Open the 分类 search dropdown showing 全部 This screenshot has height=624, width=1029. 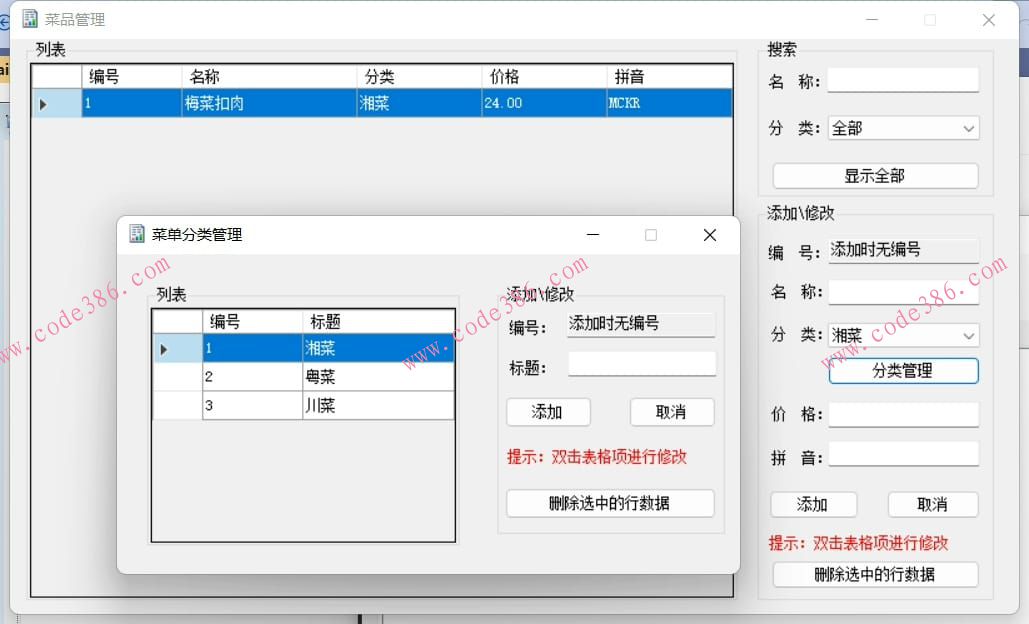tap(967, 128)
